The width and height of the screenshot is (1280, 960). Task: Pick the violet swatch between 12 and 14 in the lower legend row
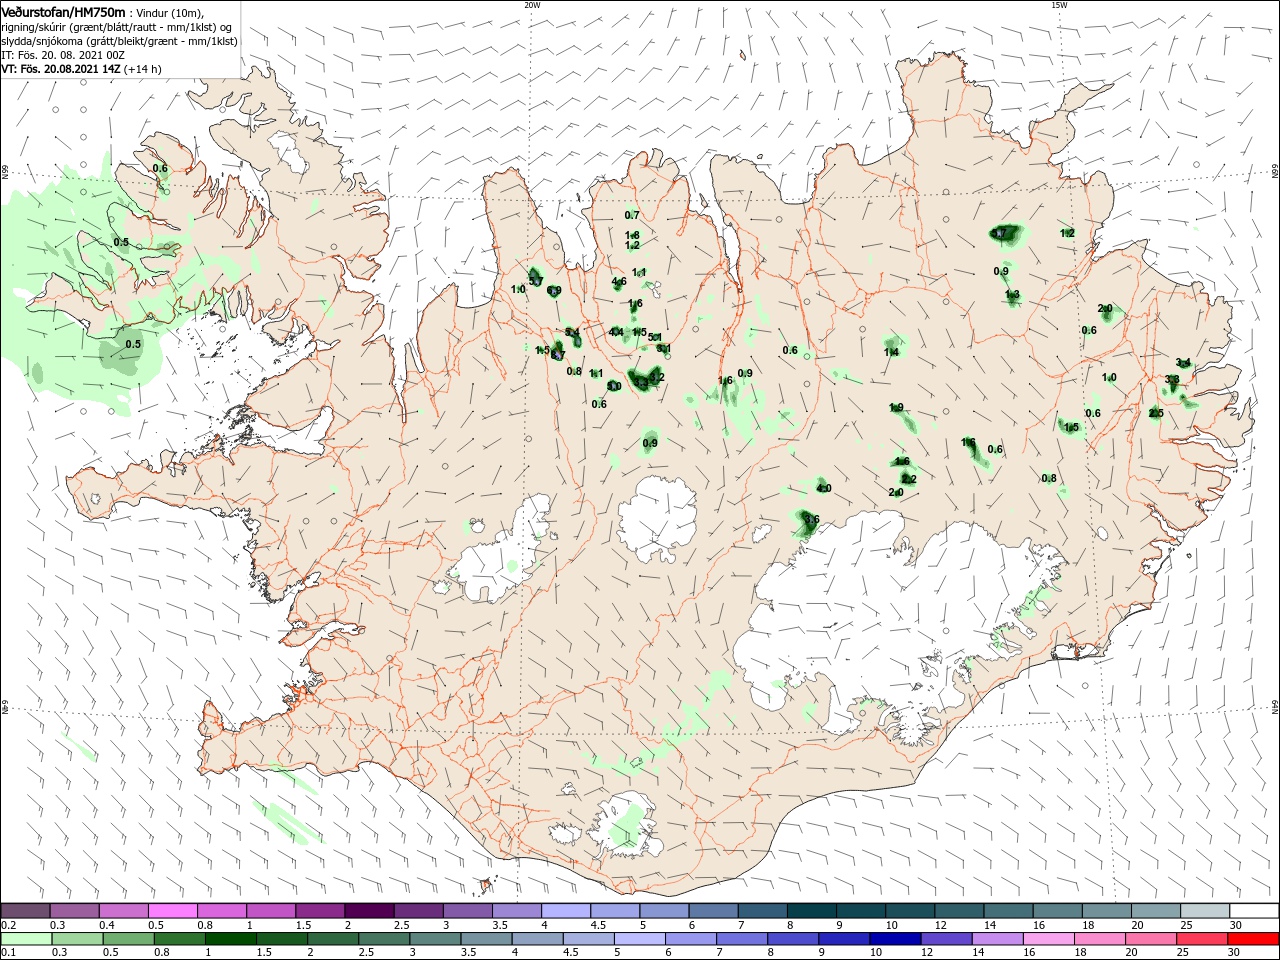(947, 939)
